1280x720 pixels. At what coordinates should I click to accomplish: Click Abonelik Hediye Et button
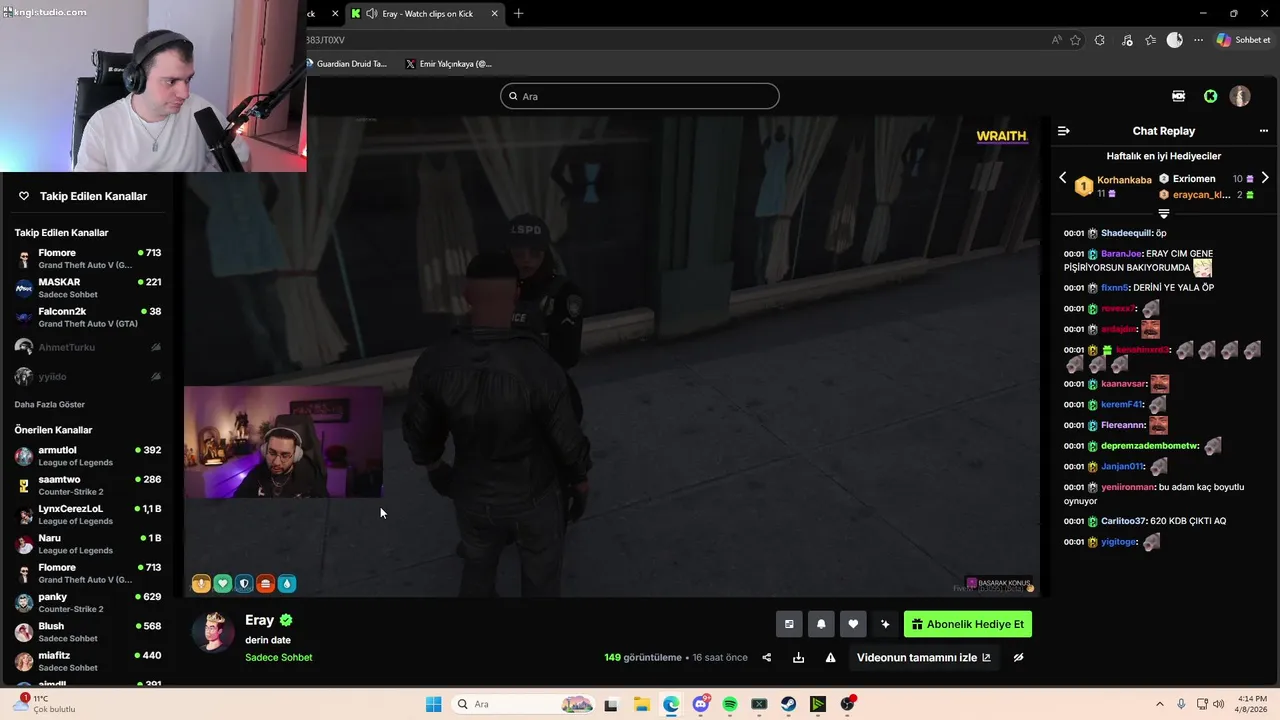point(968,624)
